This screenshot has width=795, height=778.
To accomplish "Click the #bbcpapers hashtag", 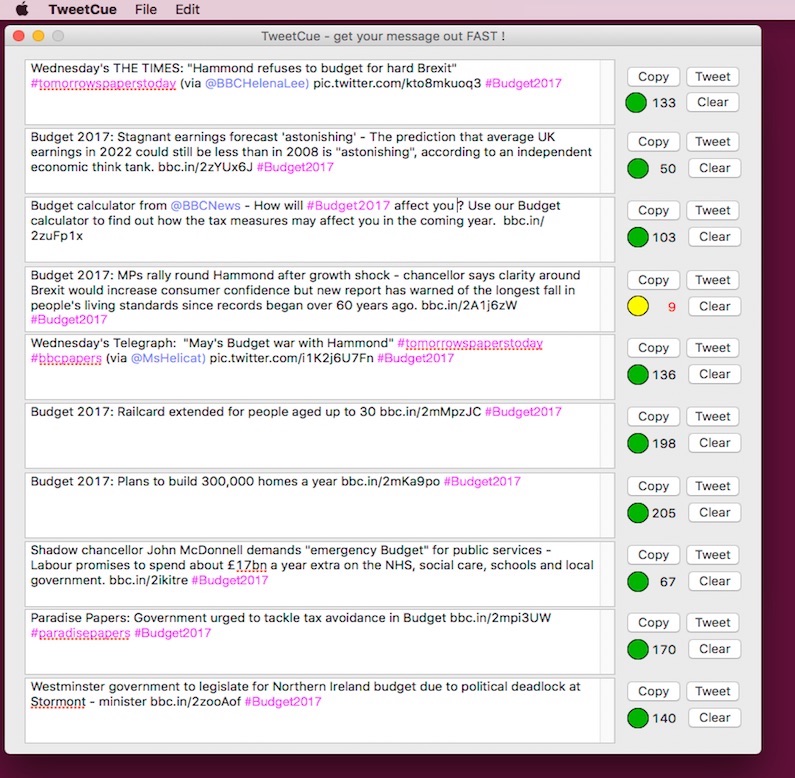I will 66,359.
